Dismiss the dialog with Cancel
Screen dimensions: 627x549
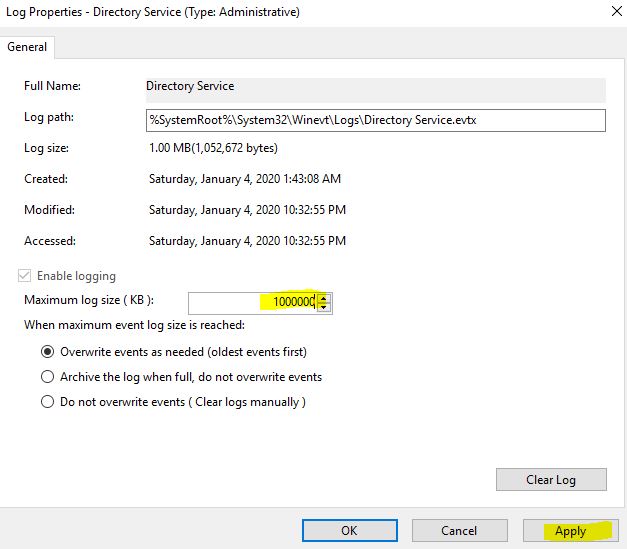(x=459, y=530)
